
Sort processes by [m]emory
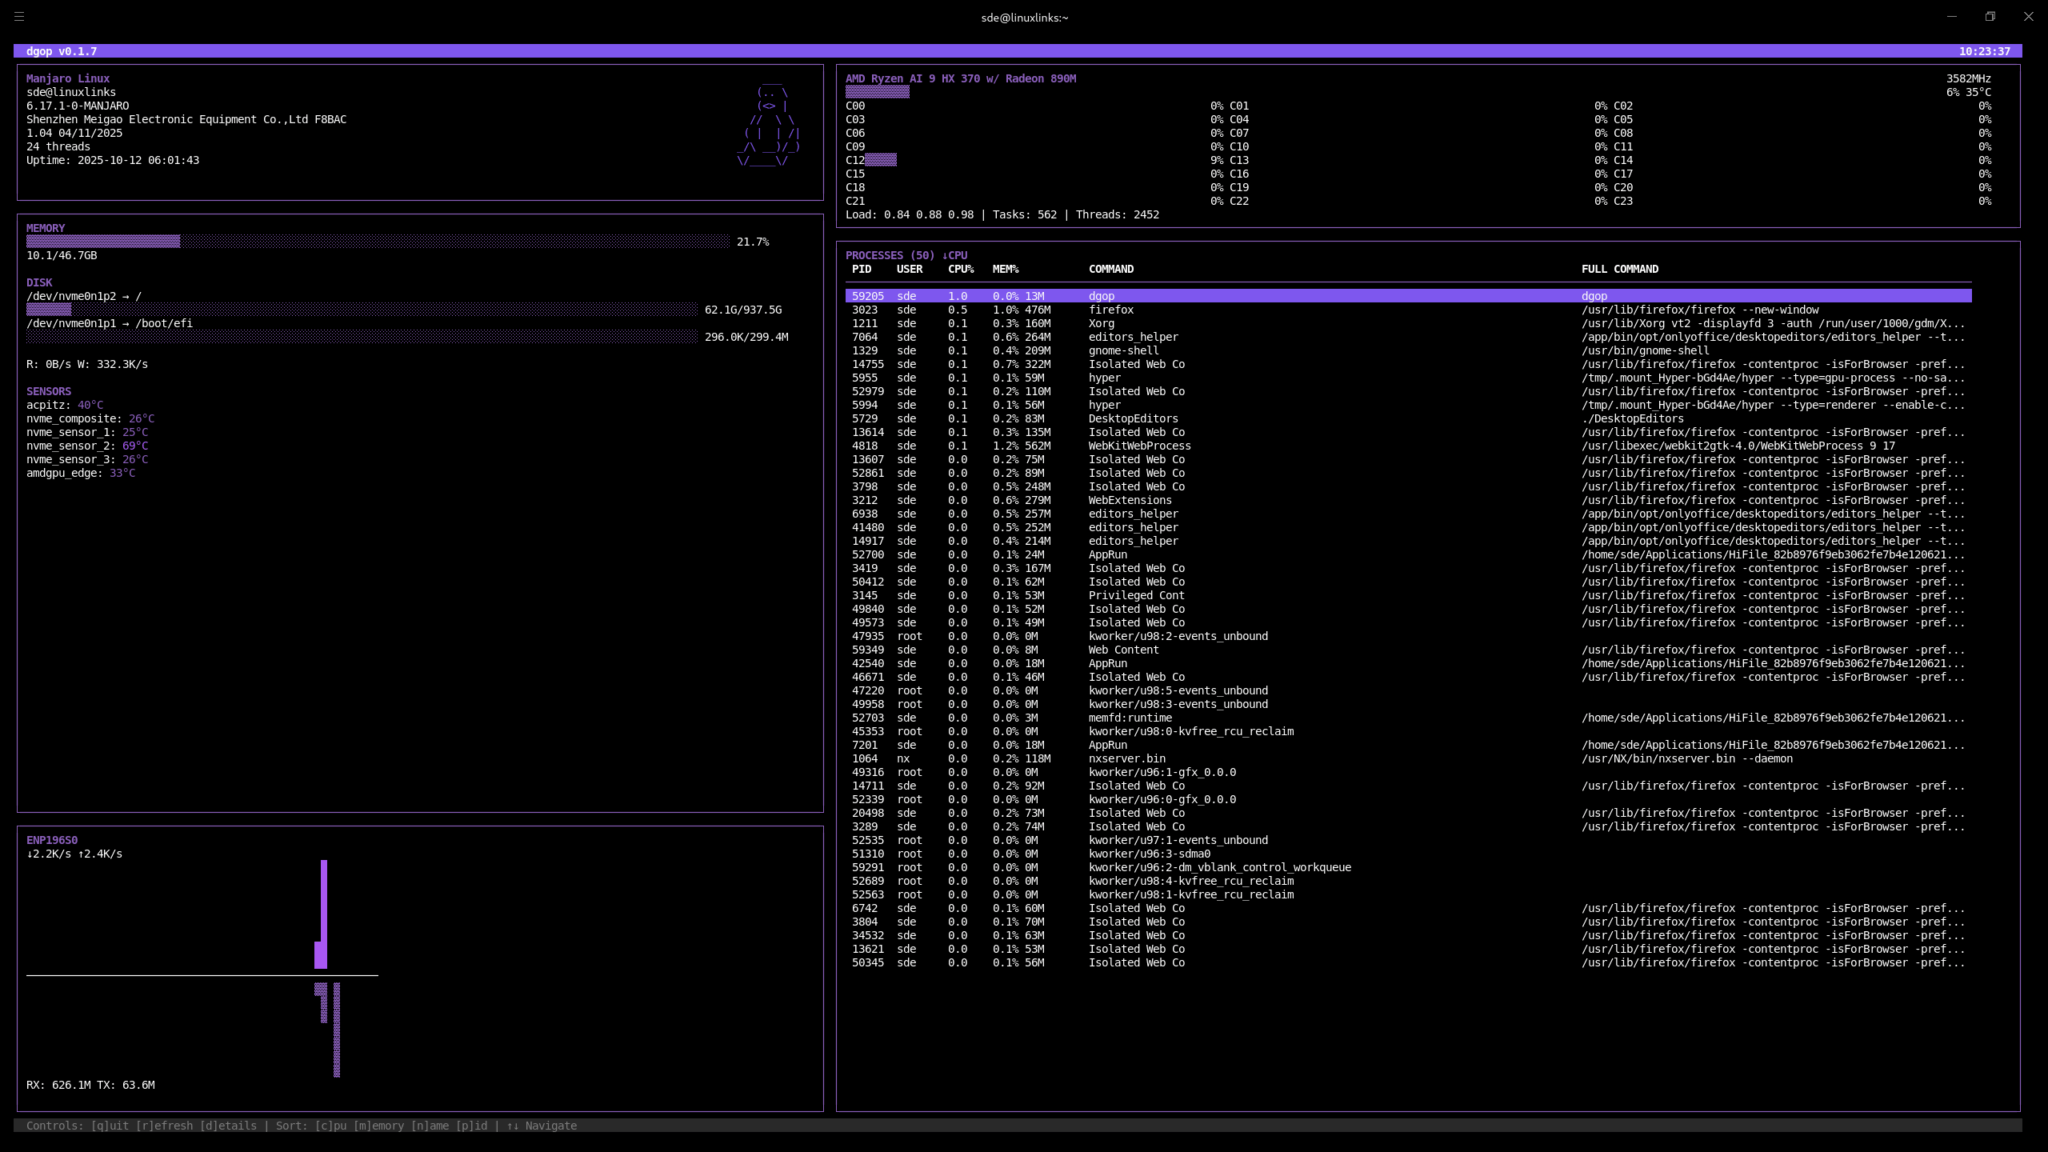[378, 1125]
